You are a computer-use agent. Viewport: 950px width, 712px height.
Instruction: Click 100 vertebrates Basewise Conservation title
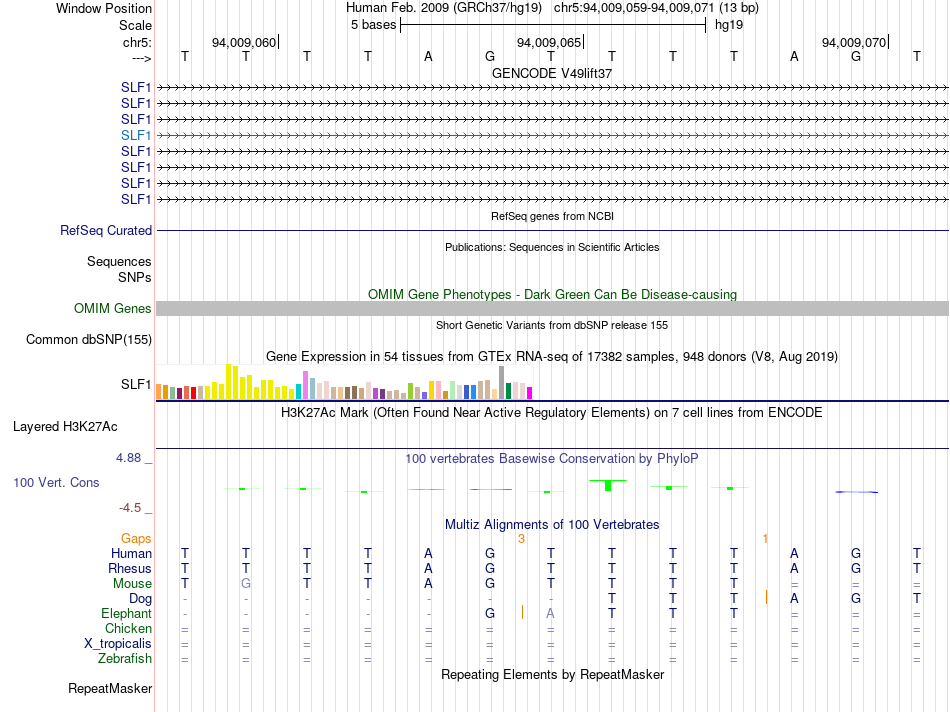click(x=552, y=459)
